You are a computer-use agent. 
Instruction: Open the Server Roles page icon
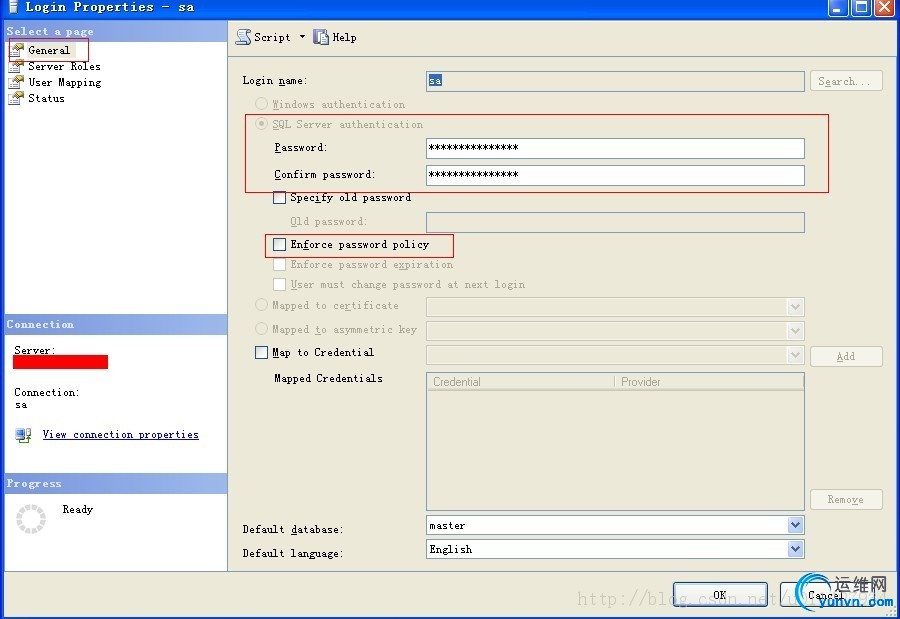(17, 66)
